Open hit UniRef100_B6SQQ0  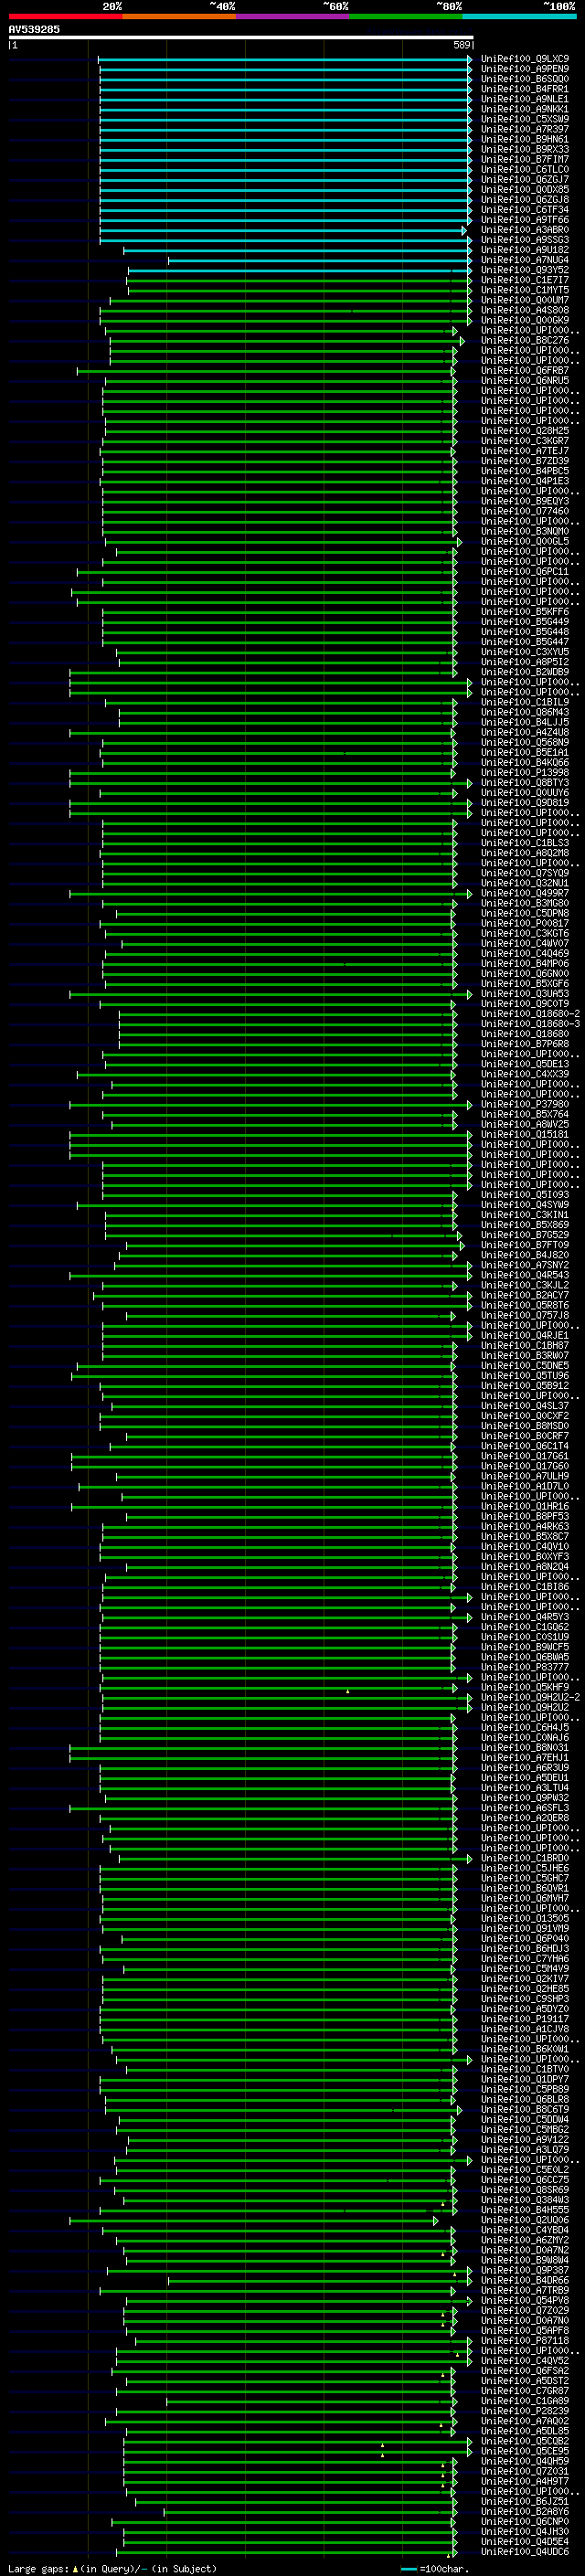pyautogui.click(x=525, y=79)
